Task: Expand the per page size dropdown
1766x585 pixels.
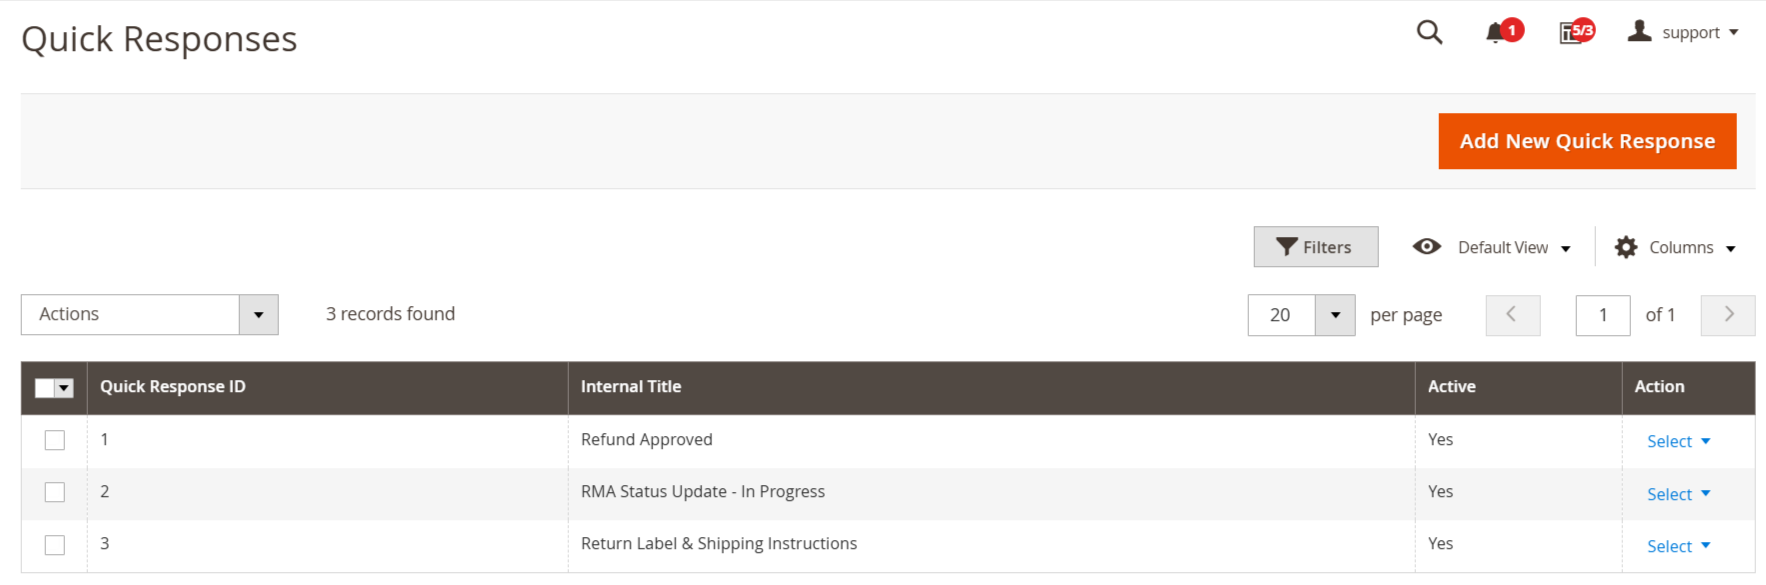Action: click(1334, 315)
